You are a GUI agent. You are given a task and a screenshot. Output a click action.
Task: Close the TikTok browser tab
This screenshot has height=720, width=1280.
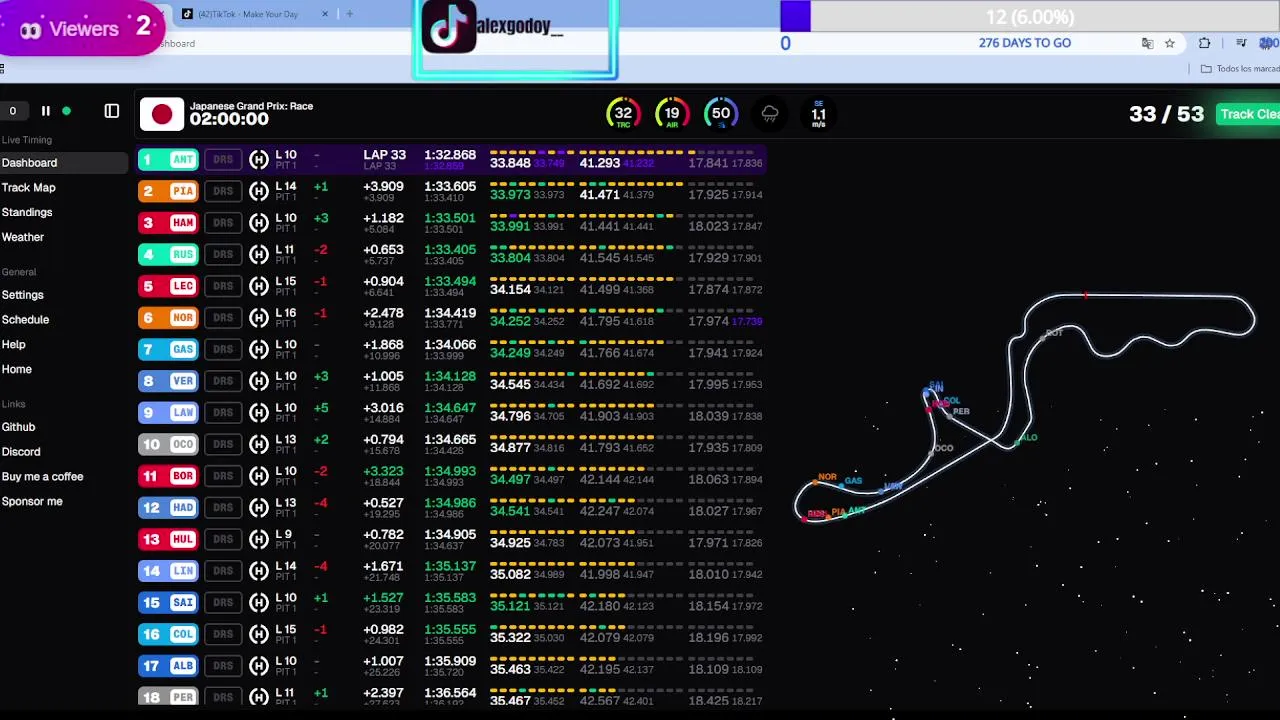pyautogui.click(x=325, y=14)
